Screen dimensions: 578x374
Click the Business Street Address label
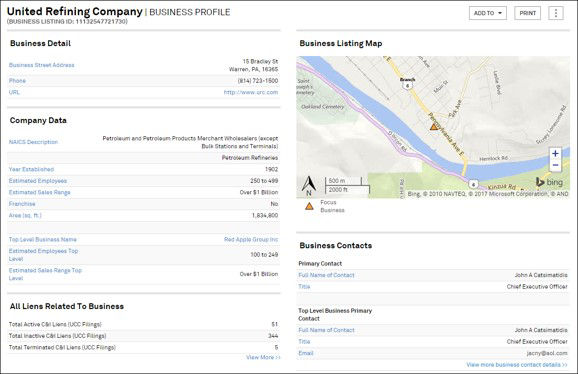(x=42, y=65)
